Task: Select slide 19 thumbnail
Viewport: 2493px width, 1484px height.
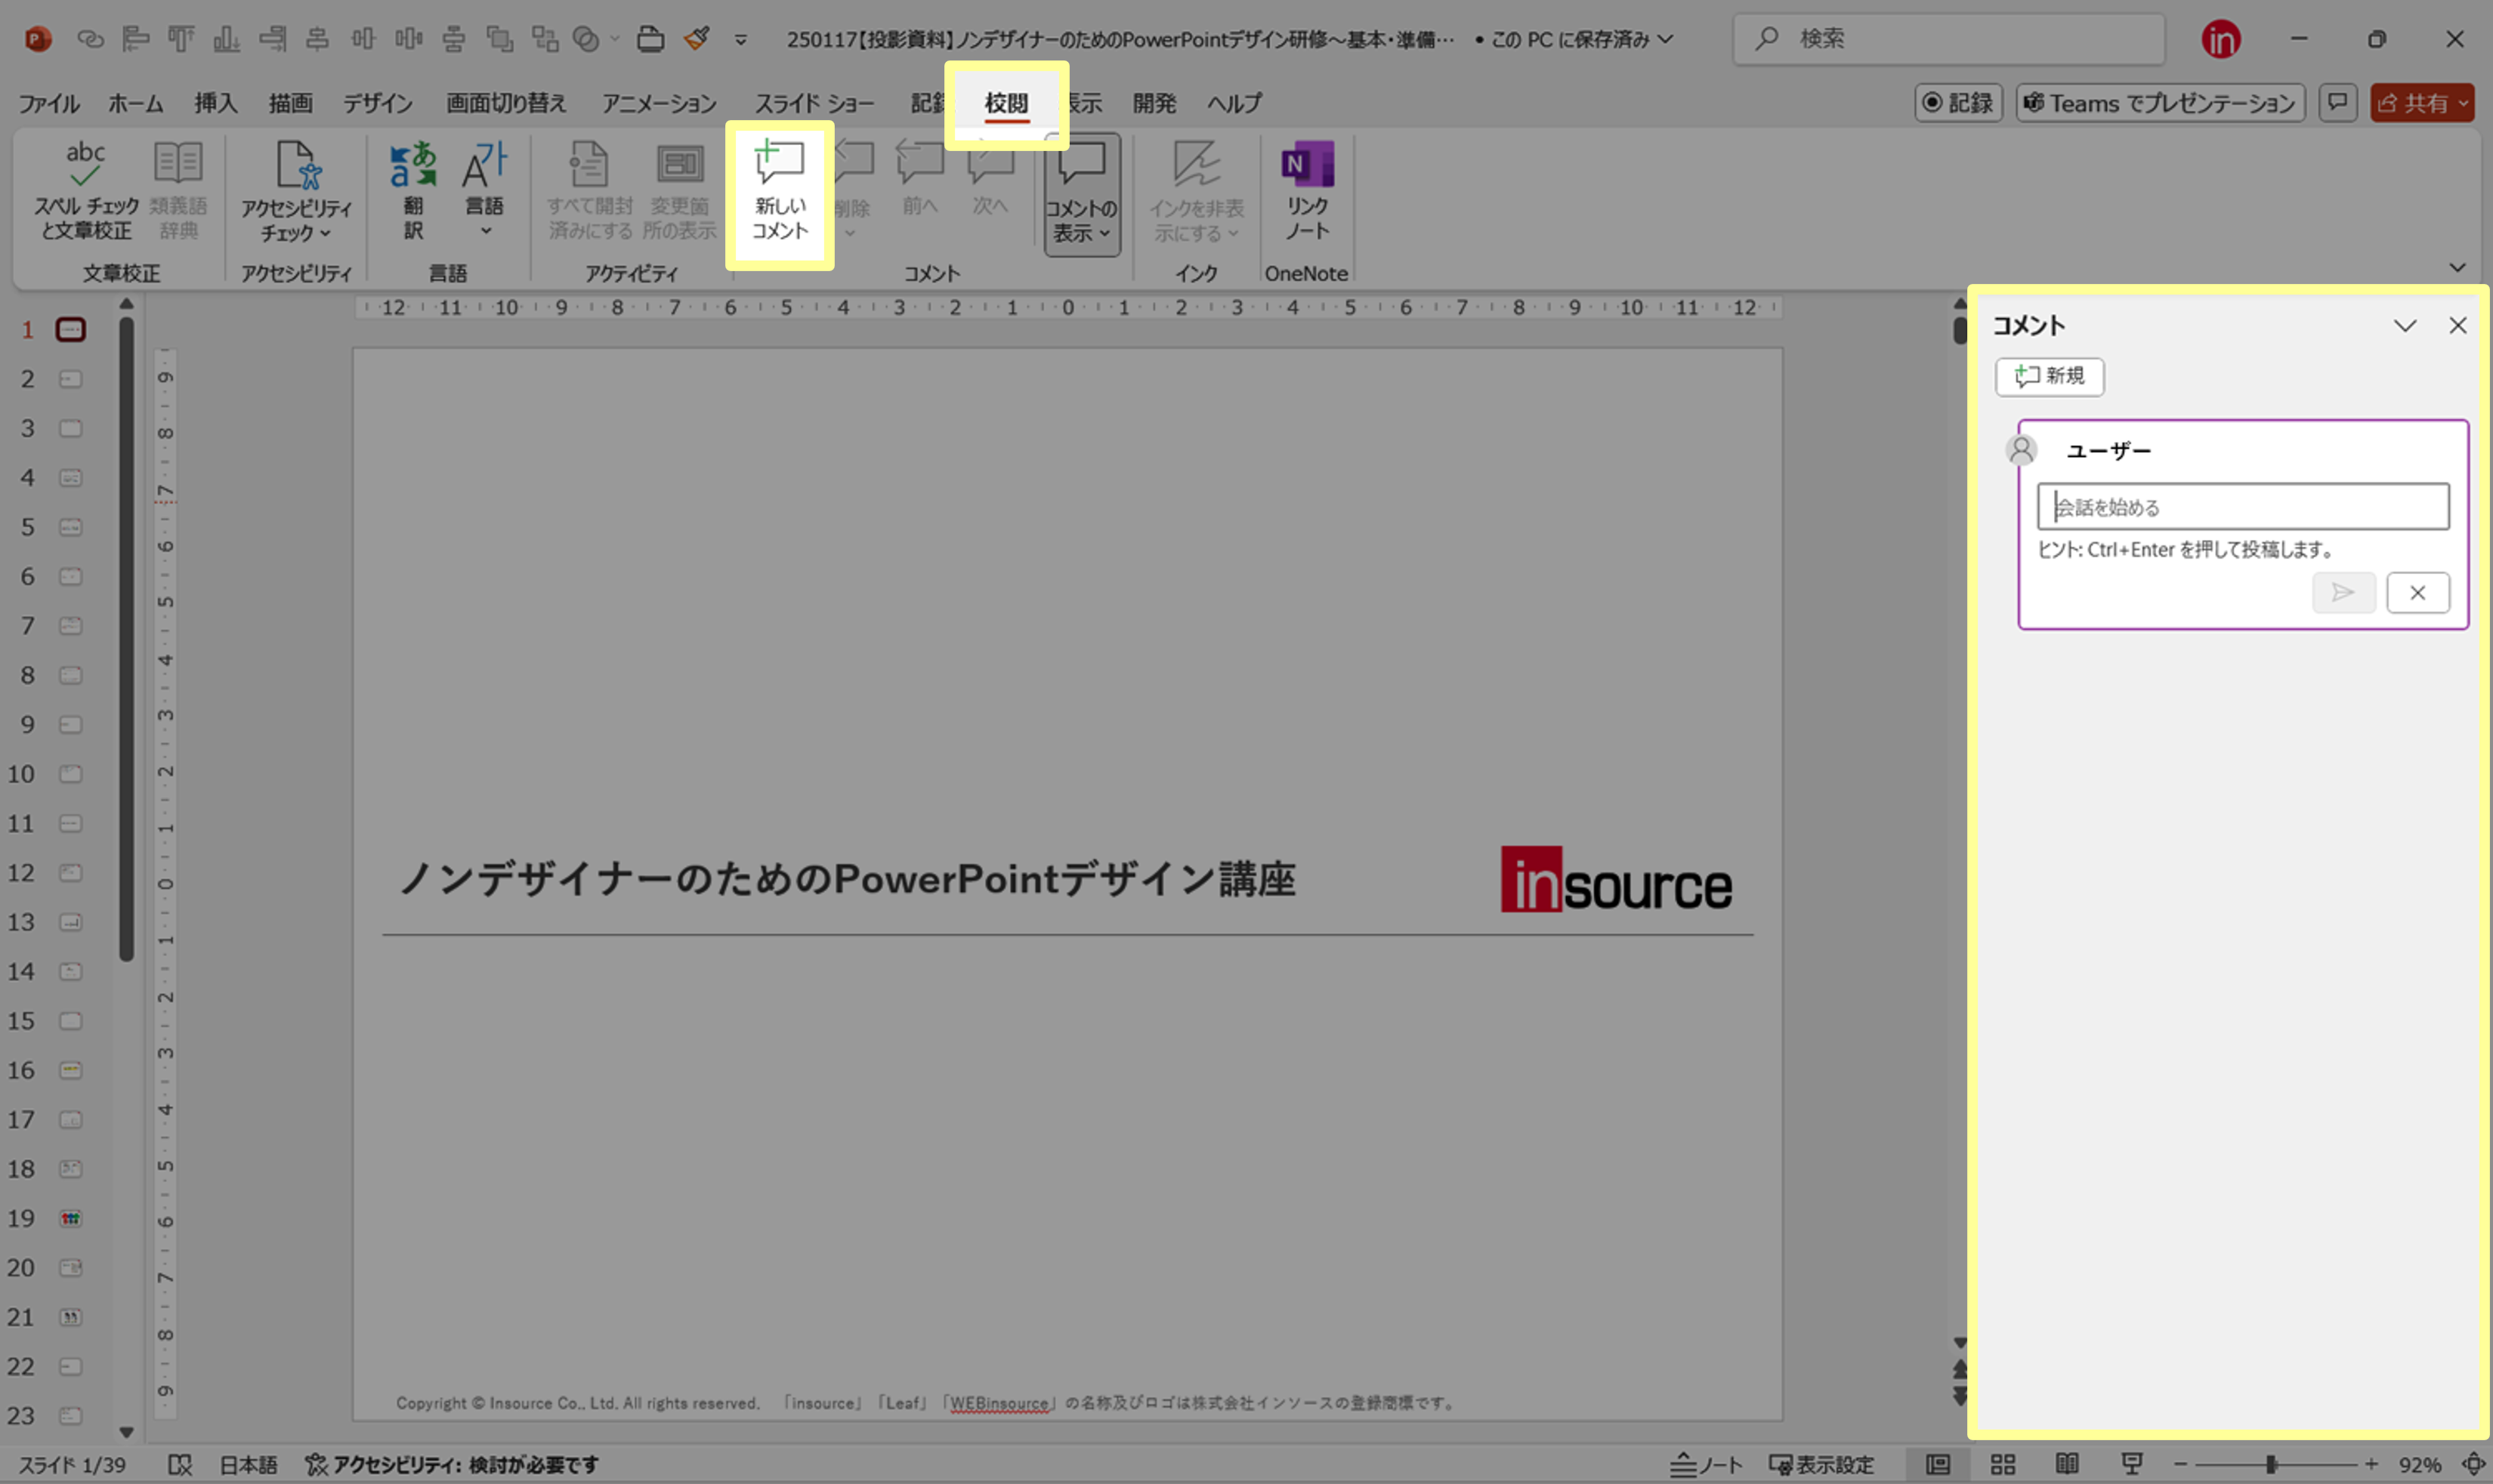Action: [x=70, y=1218]
